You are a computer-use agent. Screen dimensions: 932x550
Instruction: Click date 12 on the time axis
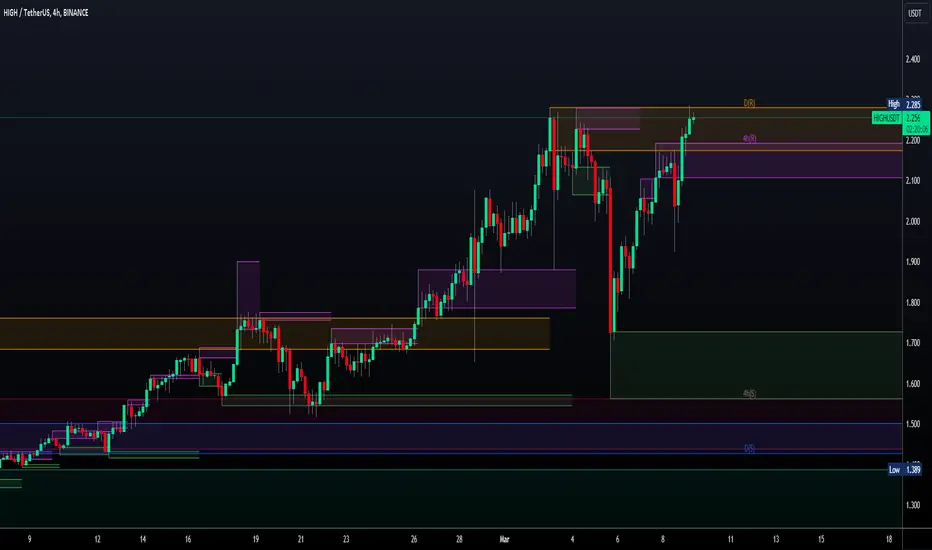pos(97,539)
